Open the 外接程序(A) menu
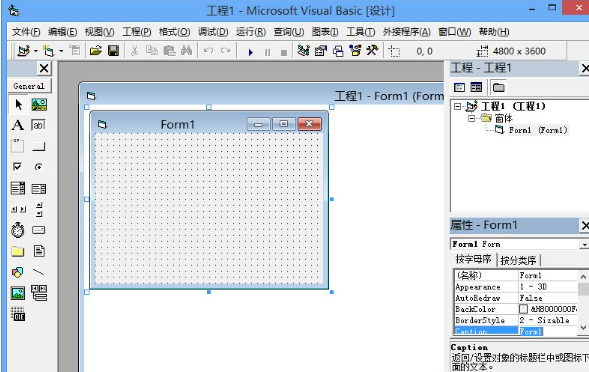Viewport: 589px width, 372px height. 406,32
